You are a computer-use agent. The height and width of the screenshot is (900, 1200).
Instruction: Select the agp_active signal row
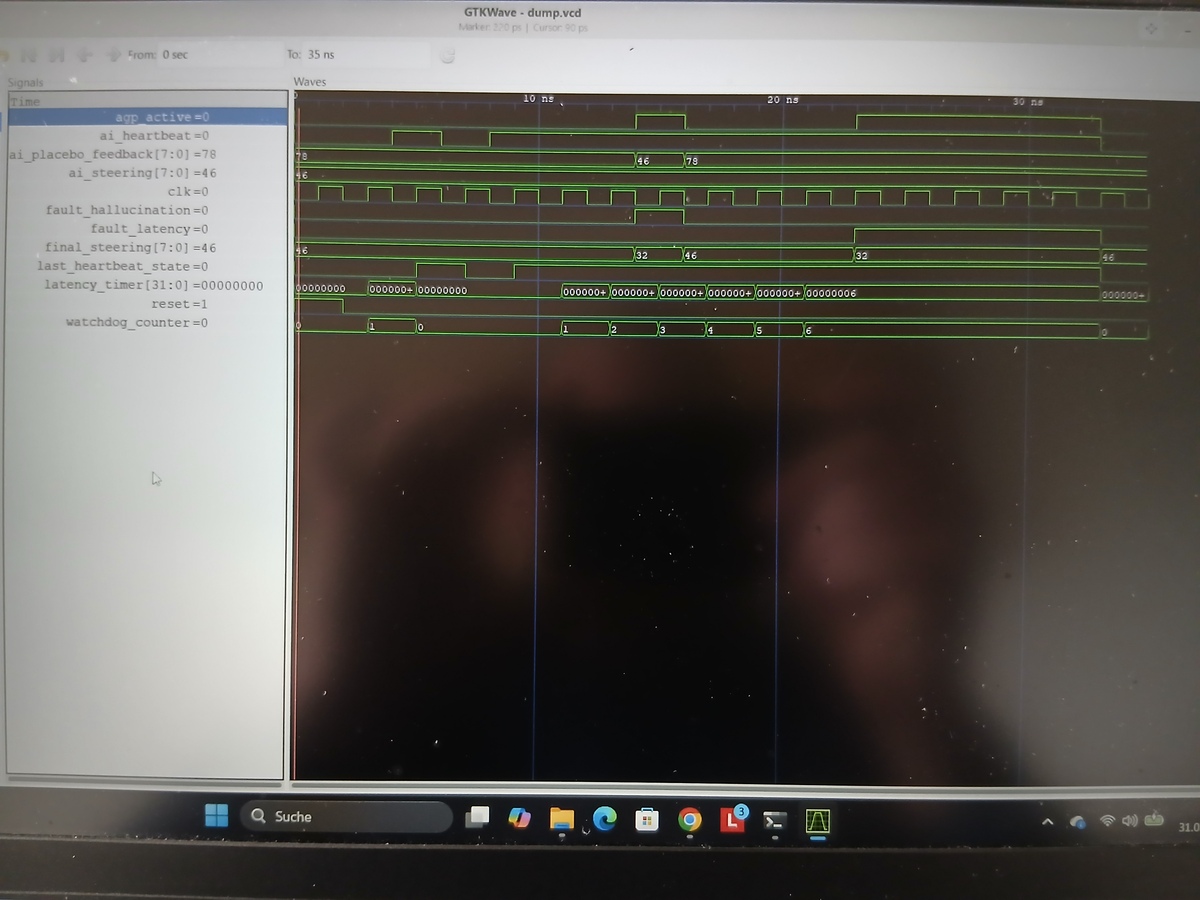(x=148, y=117)
